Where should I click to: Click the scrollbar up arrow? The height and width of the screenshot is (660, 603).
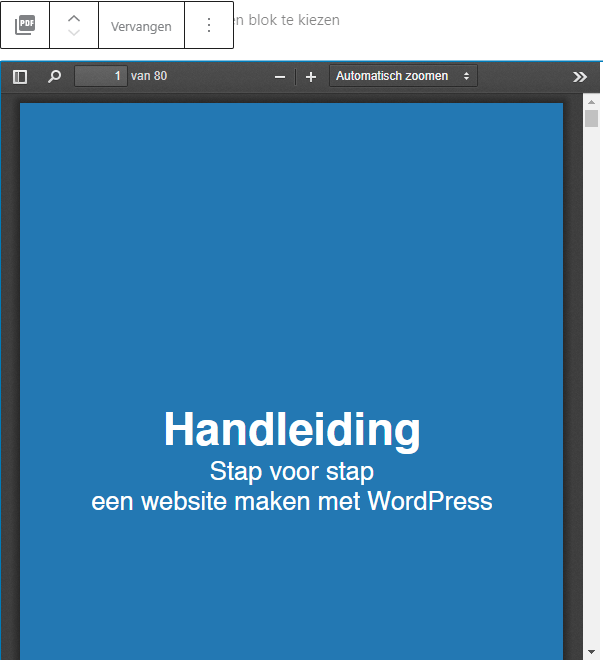click(591, 101)
